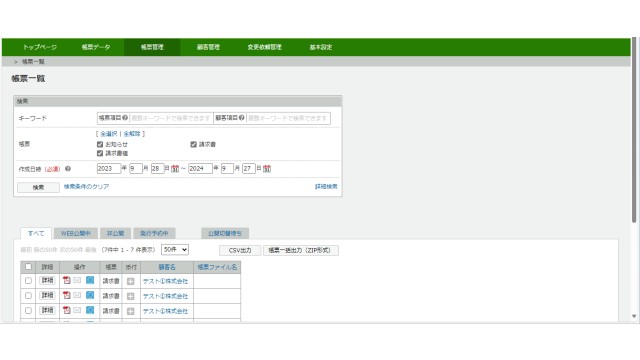This screenshot has height=360, width=640.
Task: Click 詳細 button in first row
Action: pyautogui.click(x=47, y=280)
